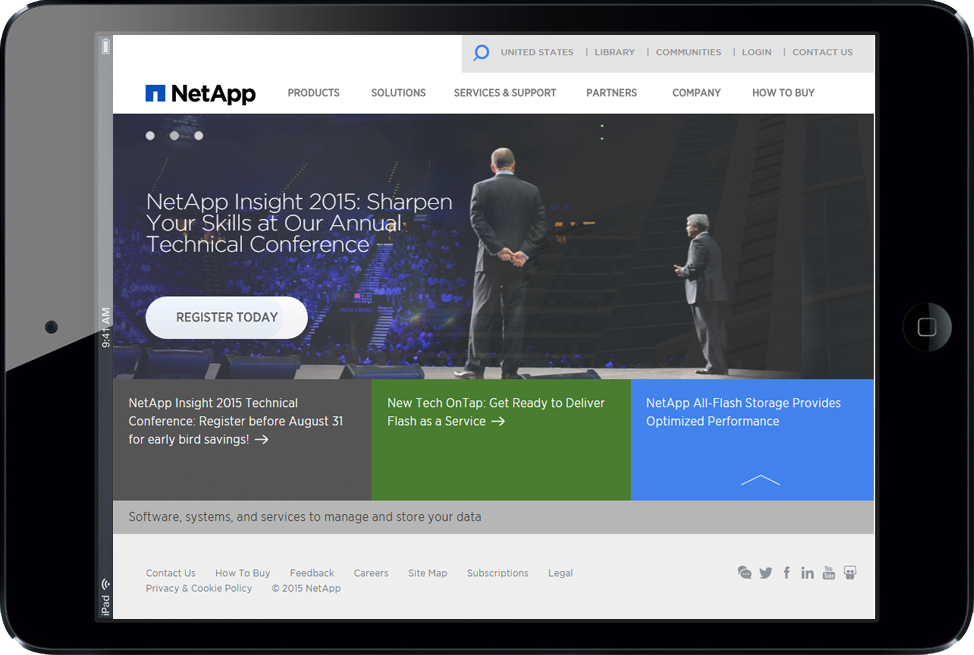Select the second carousel dot
The height and width of the screenshot is (655, 974).
coord(175,135)
